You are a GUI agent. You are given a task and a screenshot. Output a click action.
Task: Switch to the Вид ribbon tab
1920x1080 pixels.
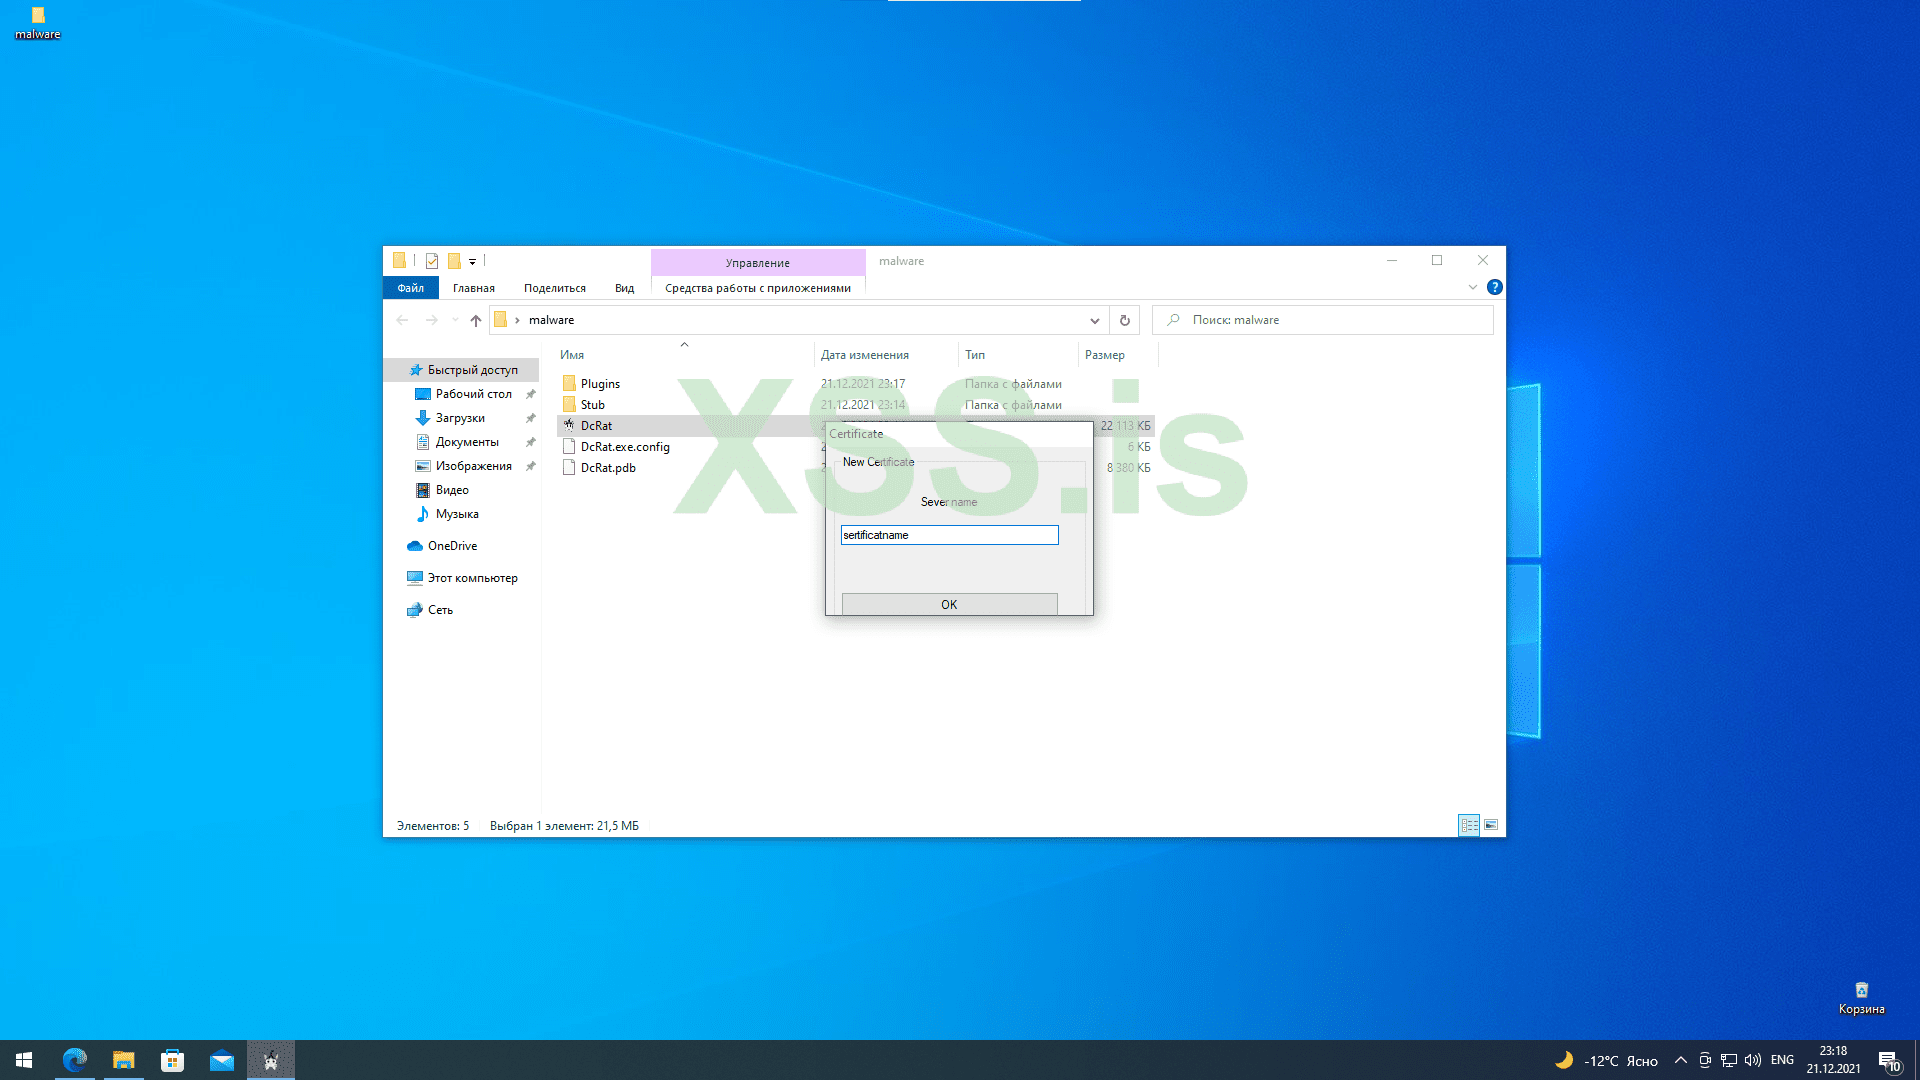624,288
